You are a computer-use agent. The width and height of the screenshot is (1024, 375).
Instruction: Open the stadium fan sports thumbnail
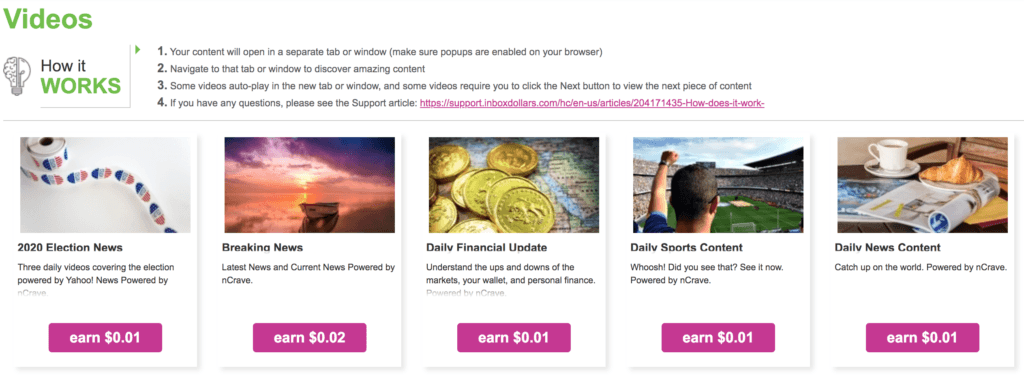click(718, 185)
